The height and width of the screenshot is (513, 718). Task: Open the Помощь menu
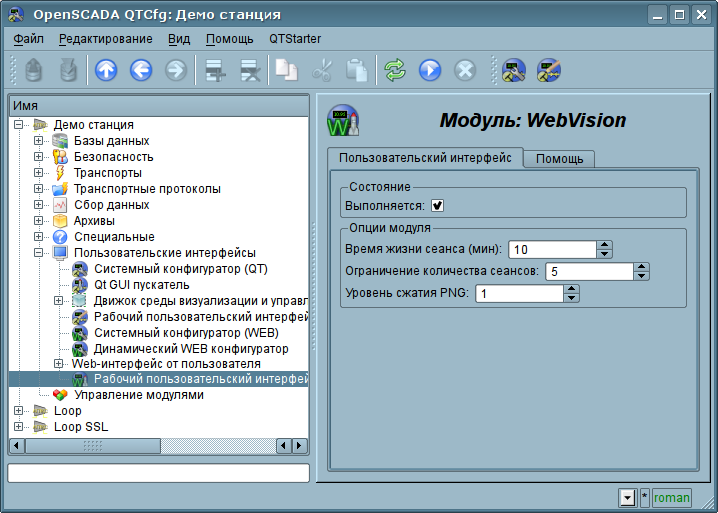[x=229, y=39]
